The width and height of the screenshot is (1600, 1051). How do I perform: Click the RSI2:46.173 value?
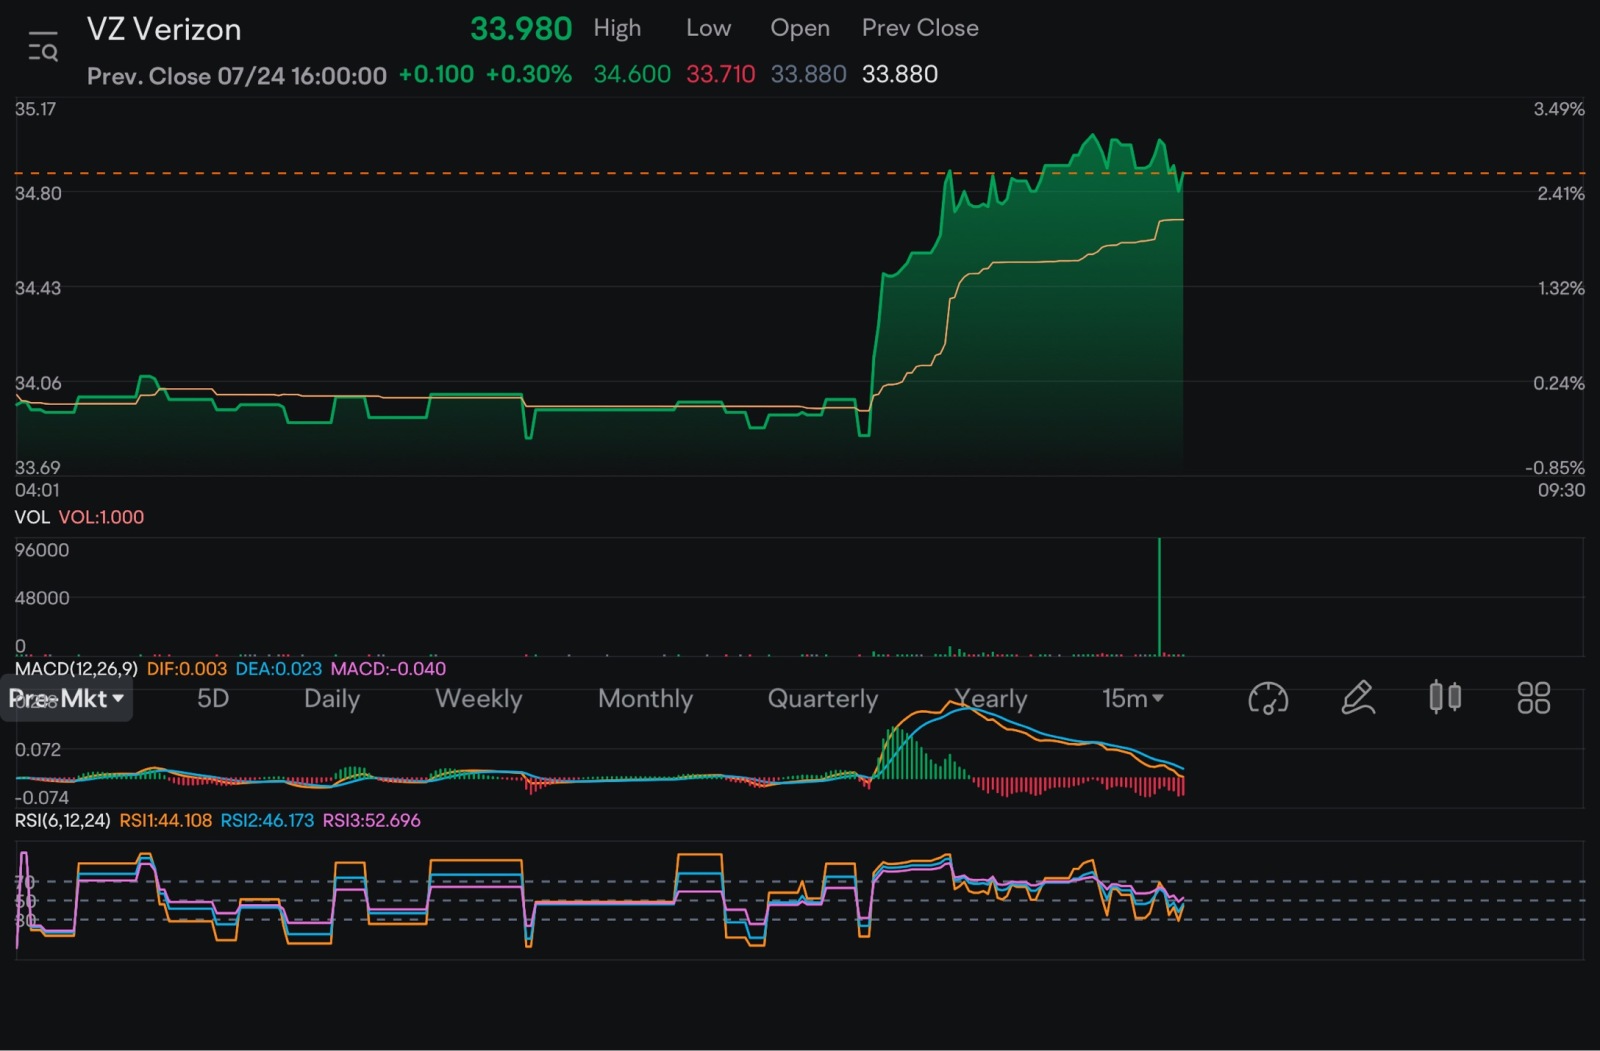point(267,820)
